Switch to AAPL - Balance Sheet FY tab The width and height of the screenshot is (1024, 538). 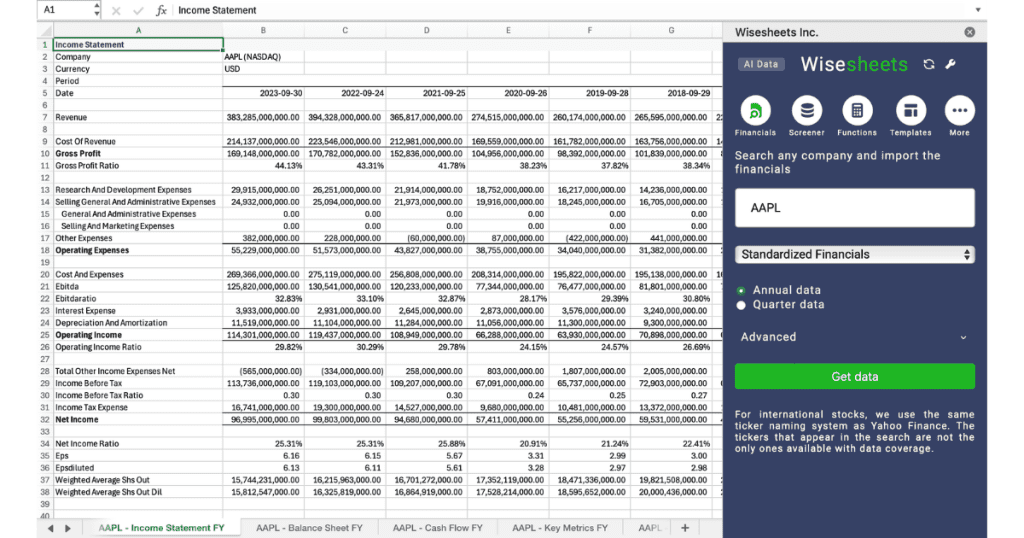point(309,527)
